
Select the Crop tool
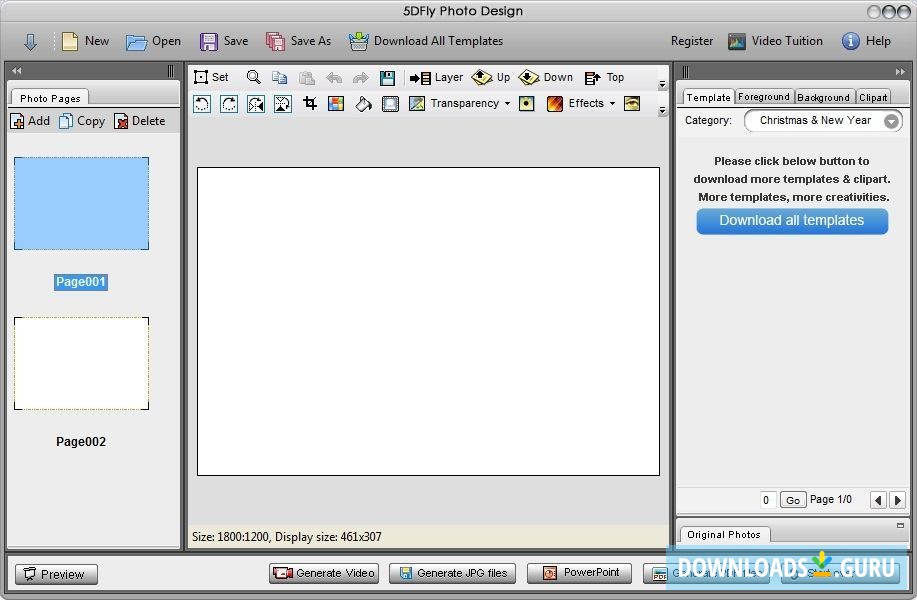click(x=310, y=104)
